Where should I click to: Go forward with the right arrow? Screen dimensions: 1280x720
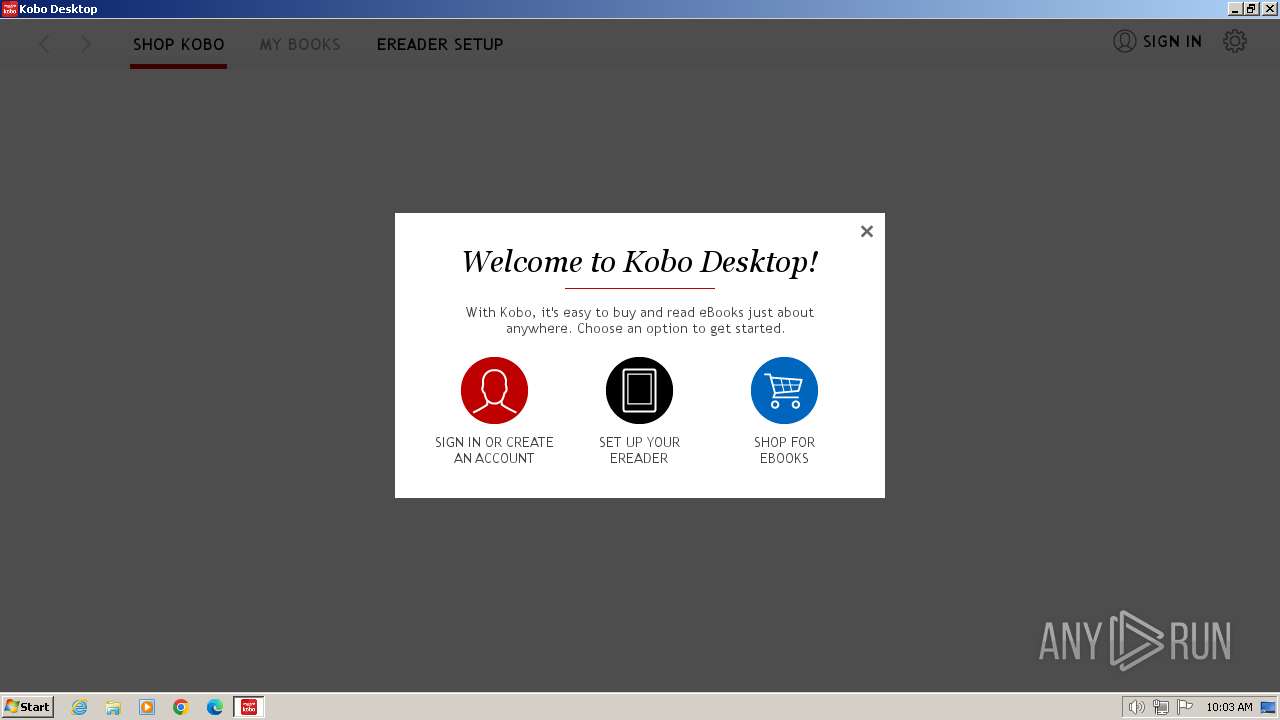tap(86, 44)
